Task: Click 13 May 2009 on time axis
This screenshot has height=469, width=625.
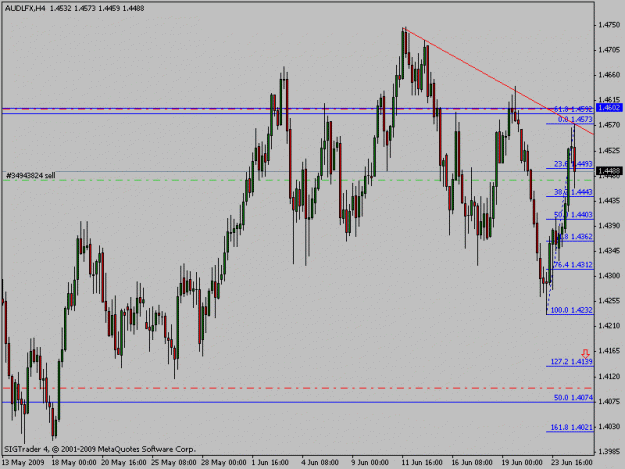Action: (x=23, y=463)
